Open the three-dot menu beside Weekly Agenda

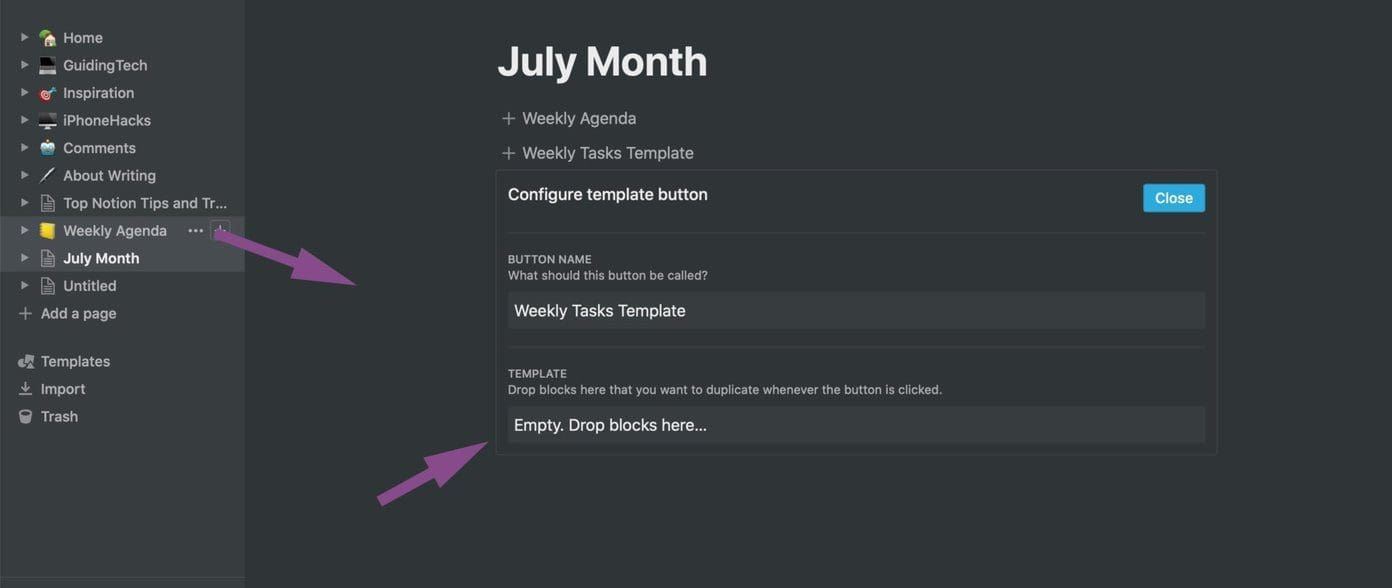tap(195, 230)
